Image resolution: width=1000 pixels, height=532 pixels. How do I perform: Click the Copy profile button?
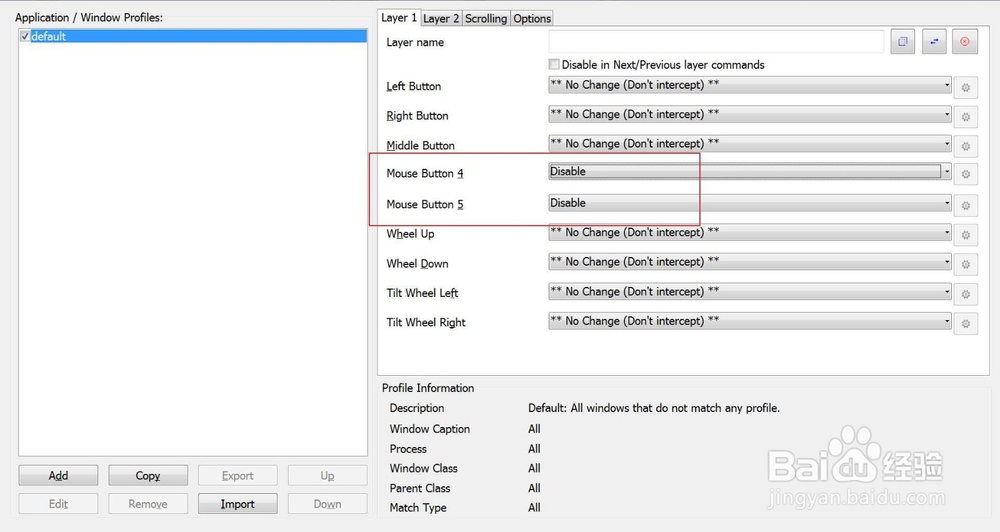[148, 475]
